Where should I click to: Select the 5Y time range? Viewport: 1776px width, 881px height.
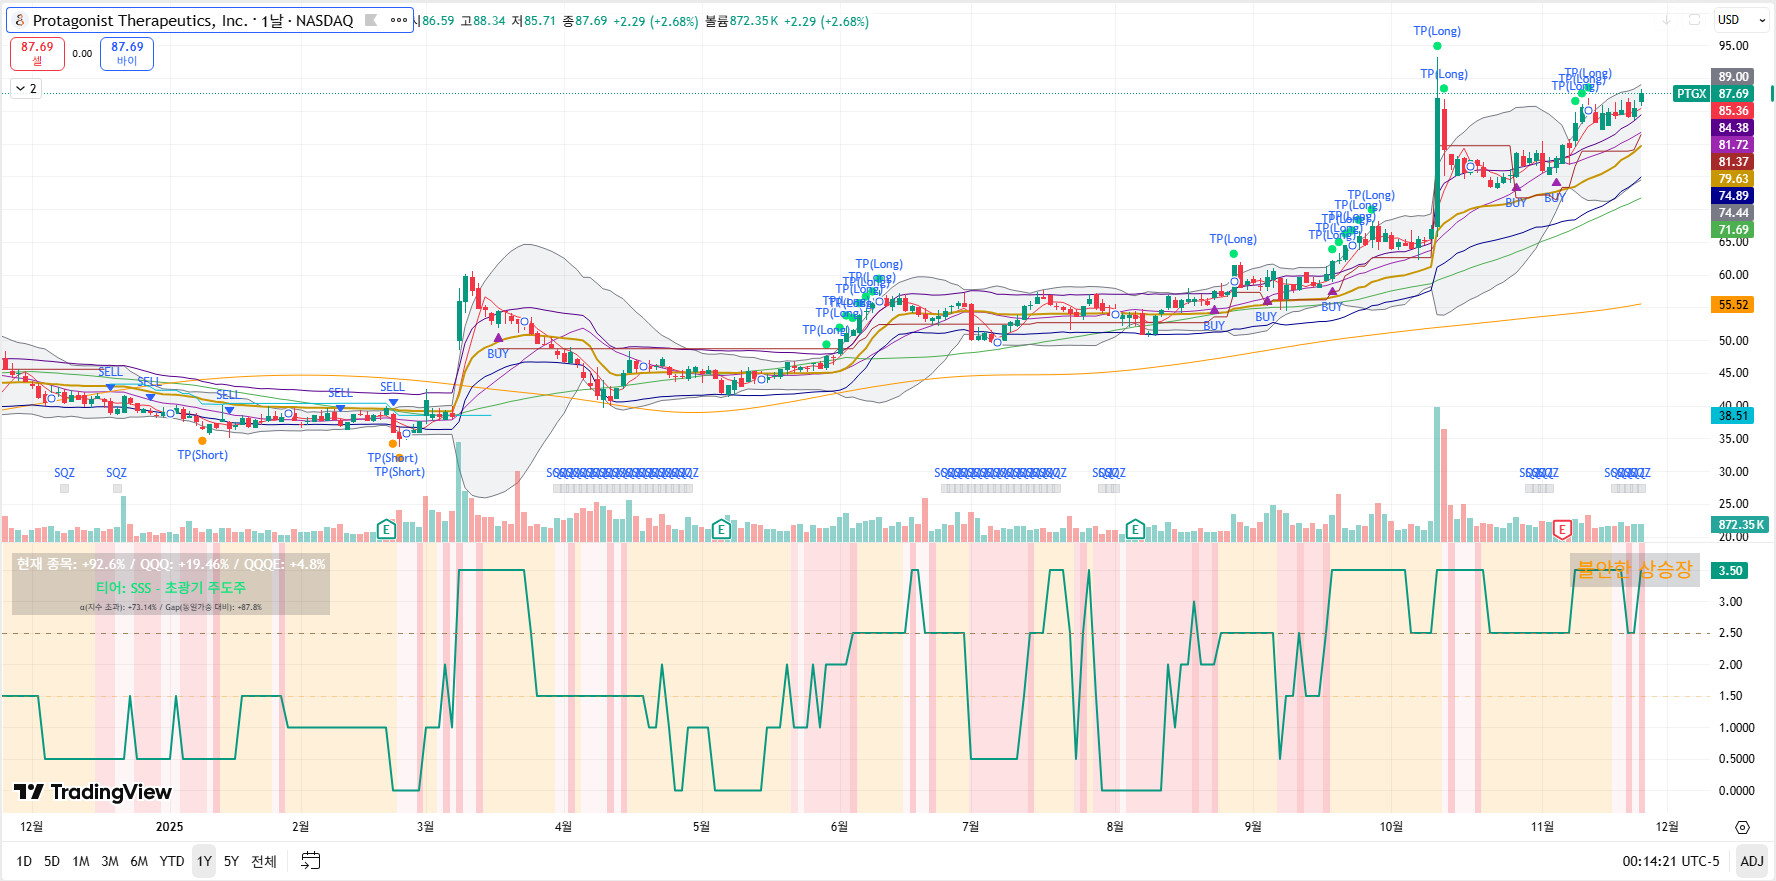231,861
